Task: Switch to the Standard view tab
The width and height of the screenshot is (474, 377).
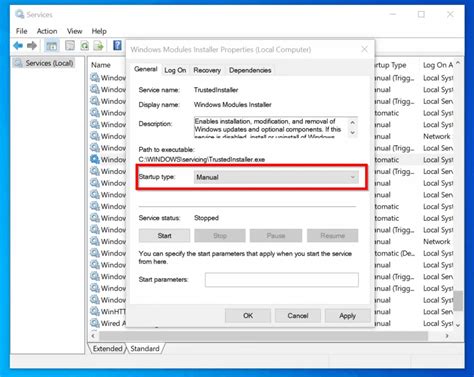Action: (x=145, y=349)
